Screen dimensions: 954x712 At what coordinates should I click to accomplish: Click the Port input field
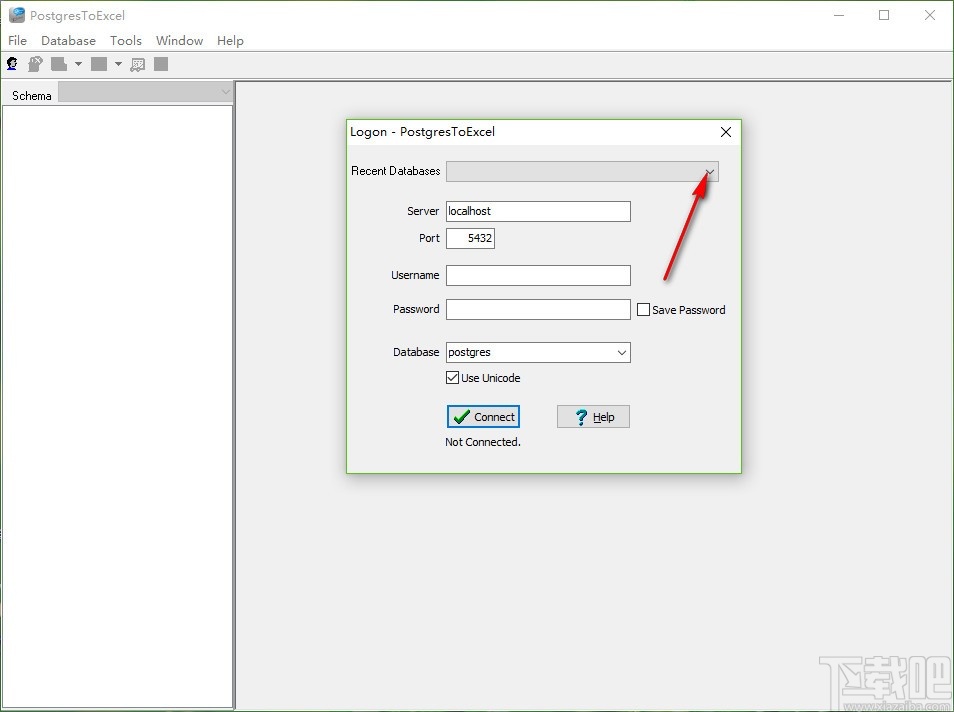(x=470, y=238)
